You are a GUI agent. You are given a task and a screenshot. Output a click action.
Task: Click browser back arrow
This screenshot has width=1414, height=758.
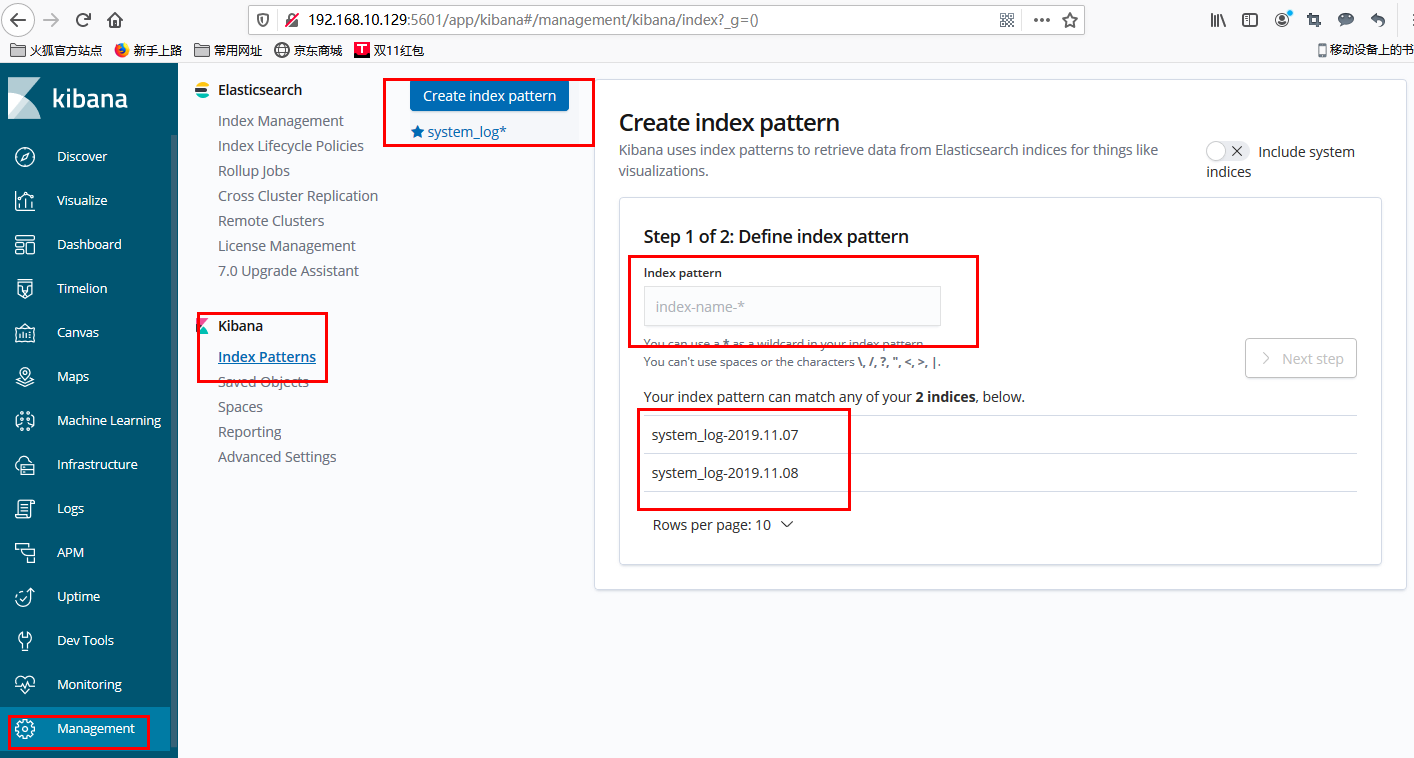(x=19, y=20)
